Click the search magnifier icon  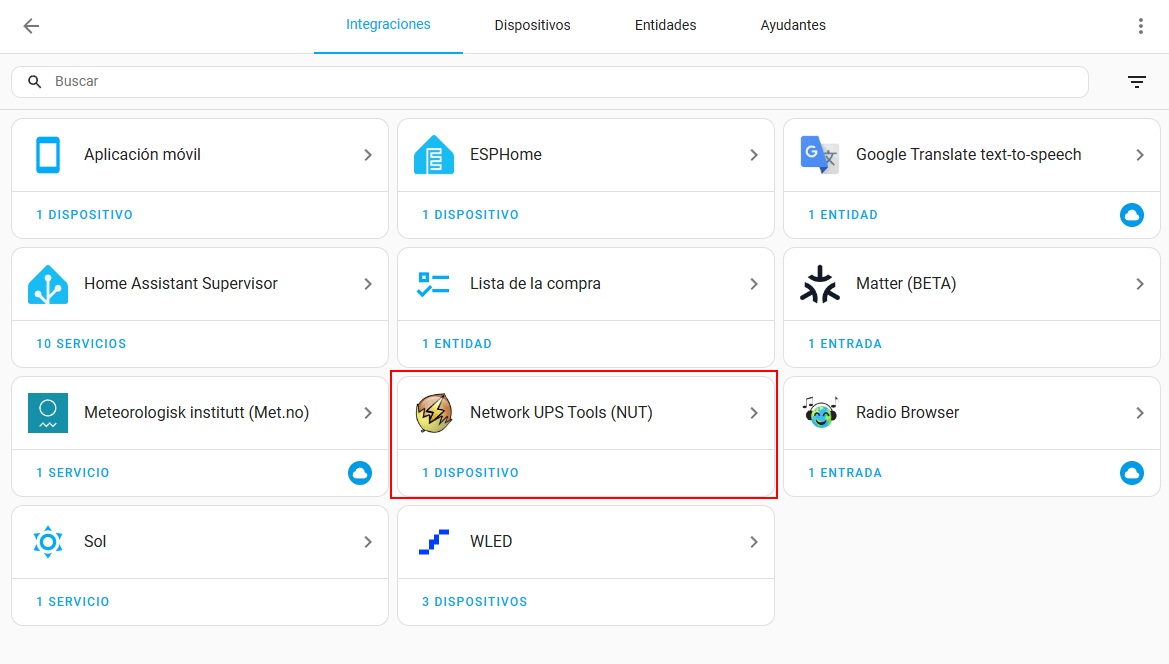[x=35, y=81]
